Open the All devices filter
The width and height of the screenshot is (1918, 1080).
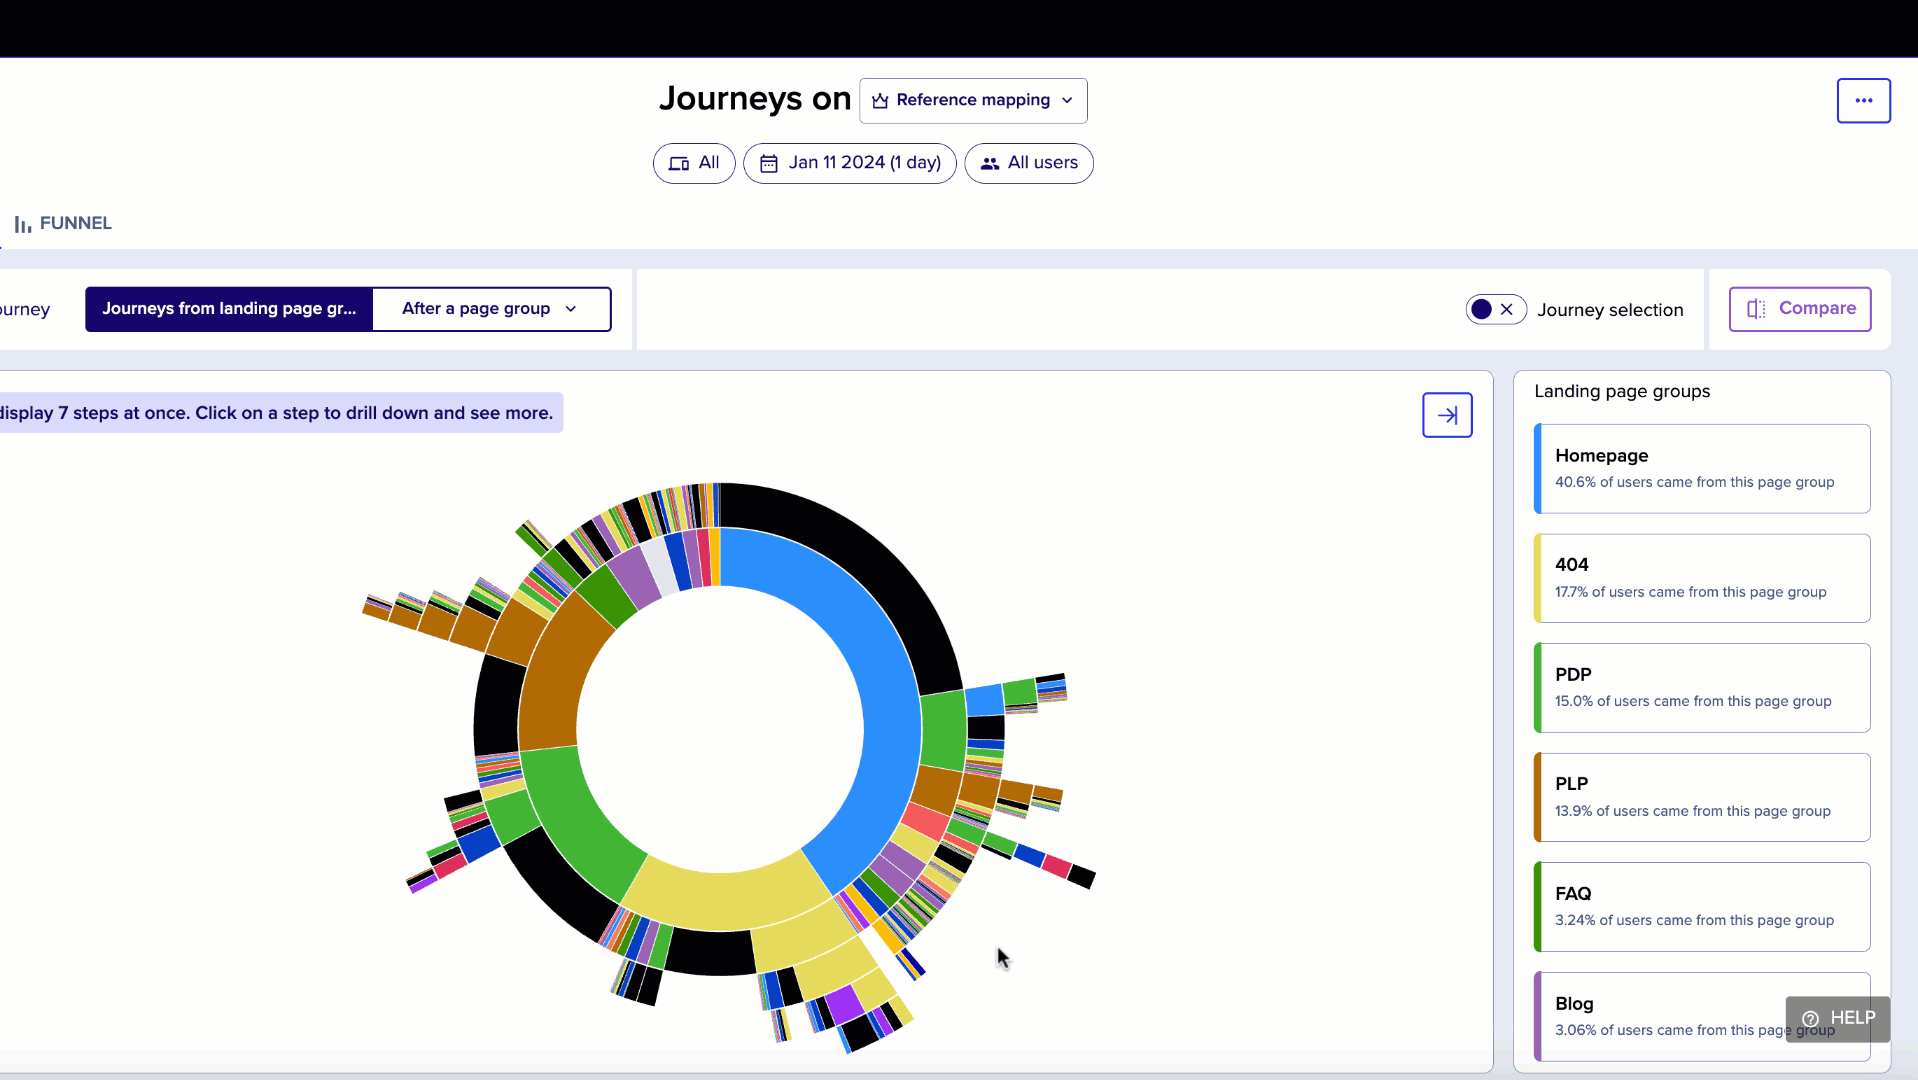pos(694,163)
